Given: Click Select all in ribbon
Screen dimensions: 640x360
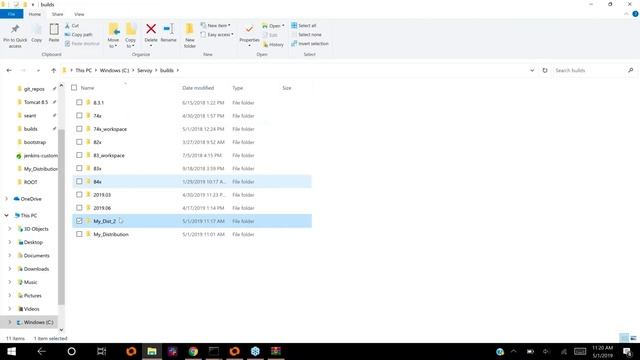Looking at the screenshot, I should (x=304, y=26).
